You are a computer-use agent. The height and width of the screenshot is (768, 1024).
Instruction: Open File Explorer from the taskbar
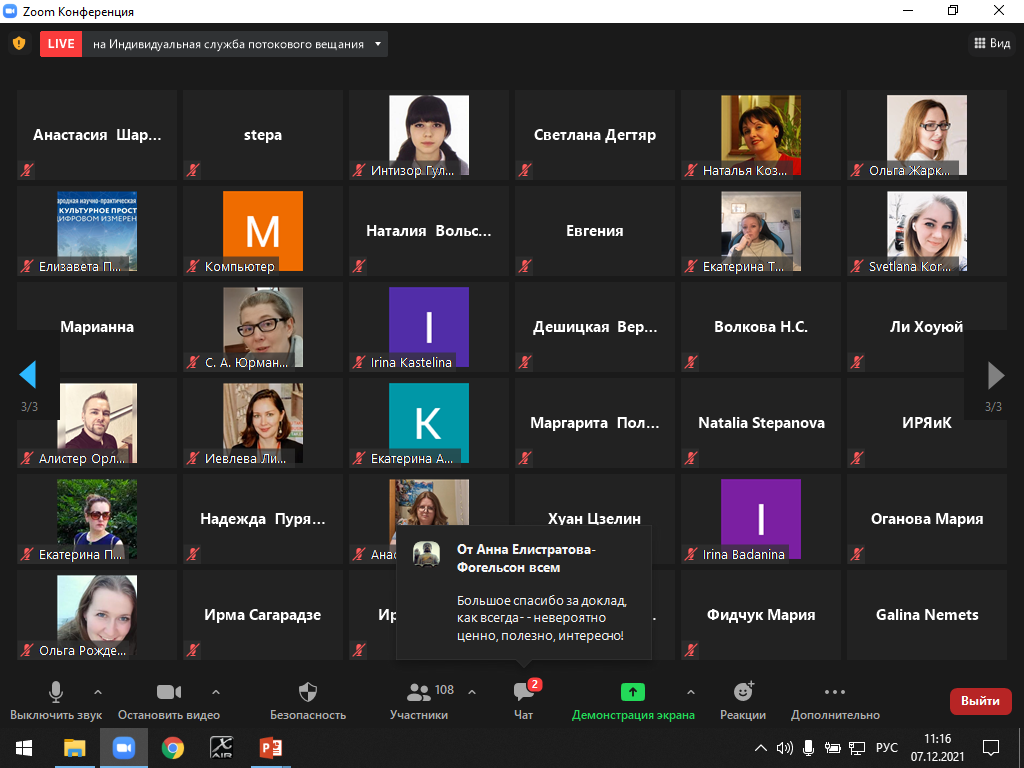point(74,748)
